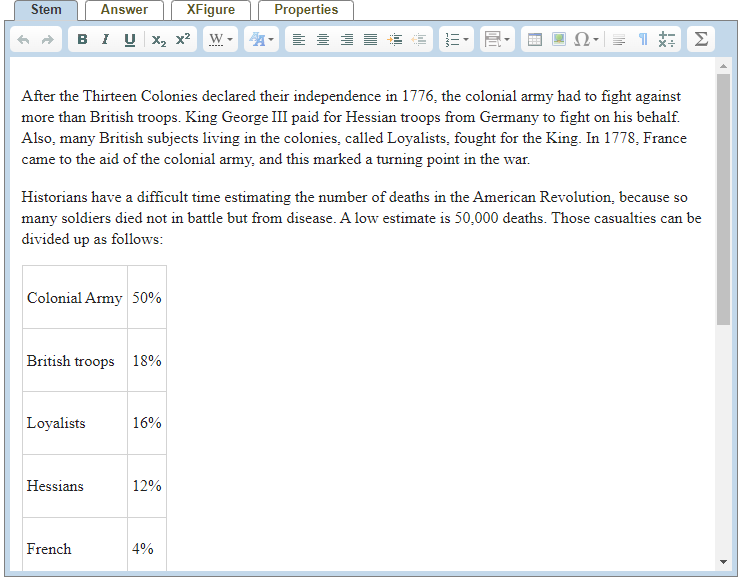Open the W underline style dropdown

point(221,40)
